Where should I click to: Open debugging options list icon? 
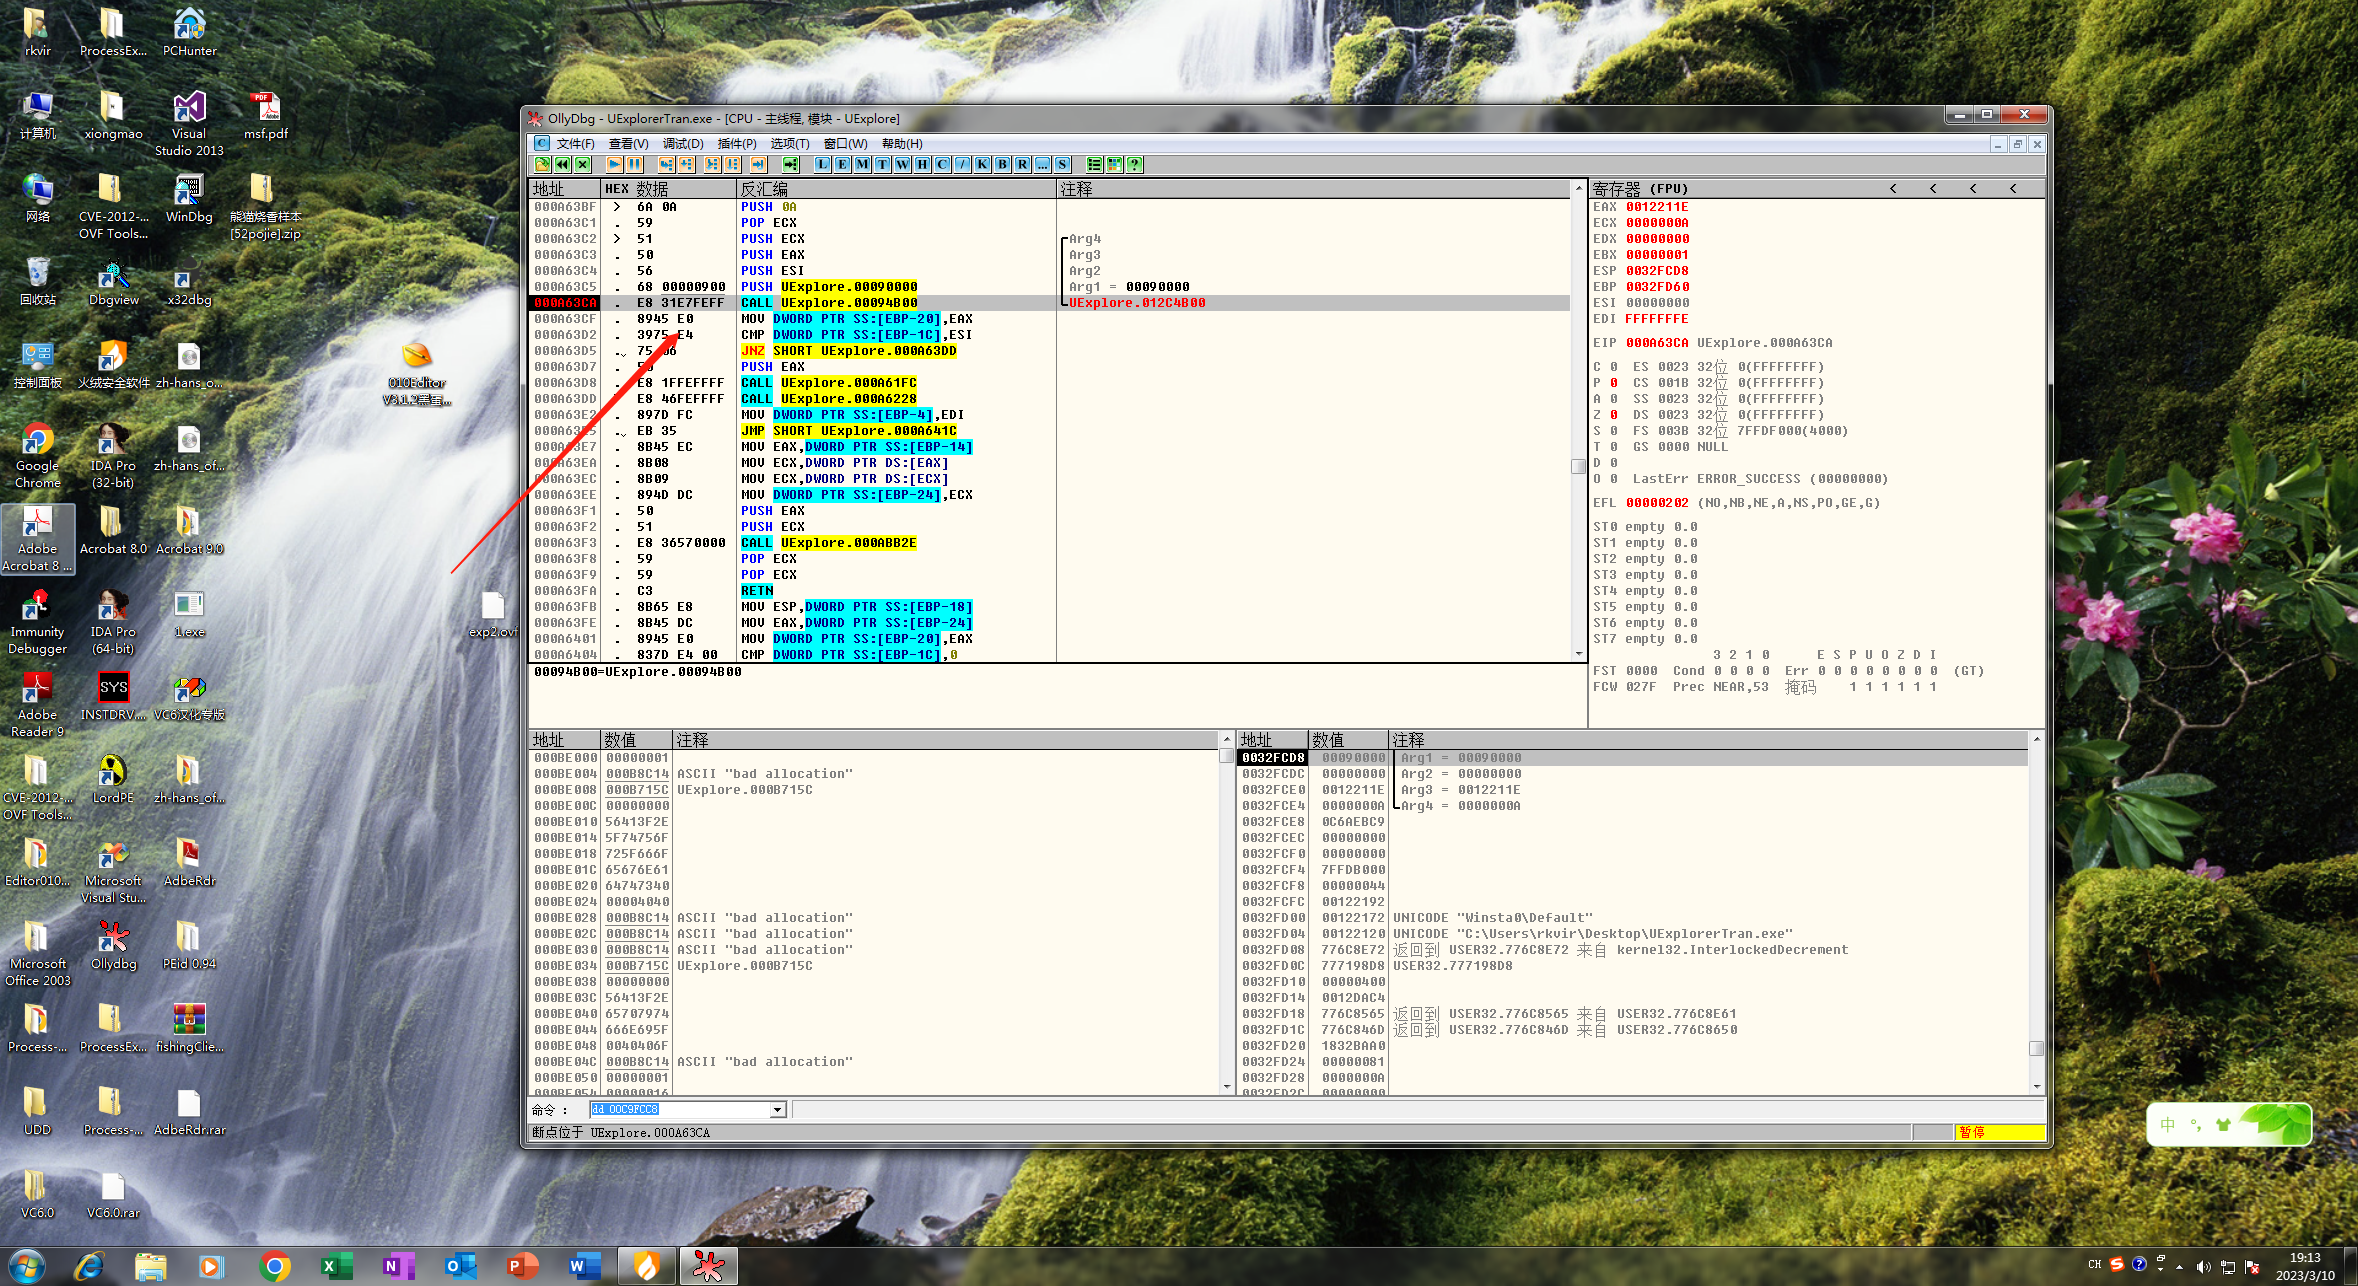(x=1094, y=164)
